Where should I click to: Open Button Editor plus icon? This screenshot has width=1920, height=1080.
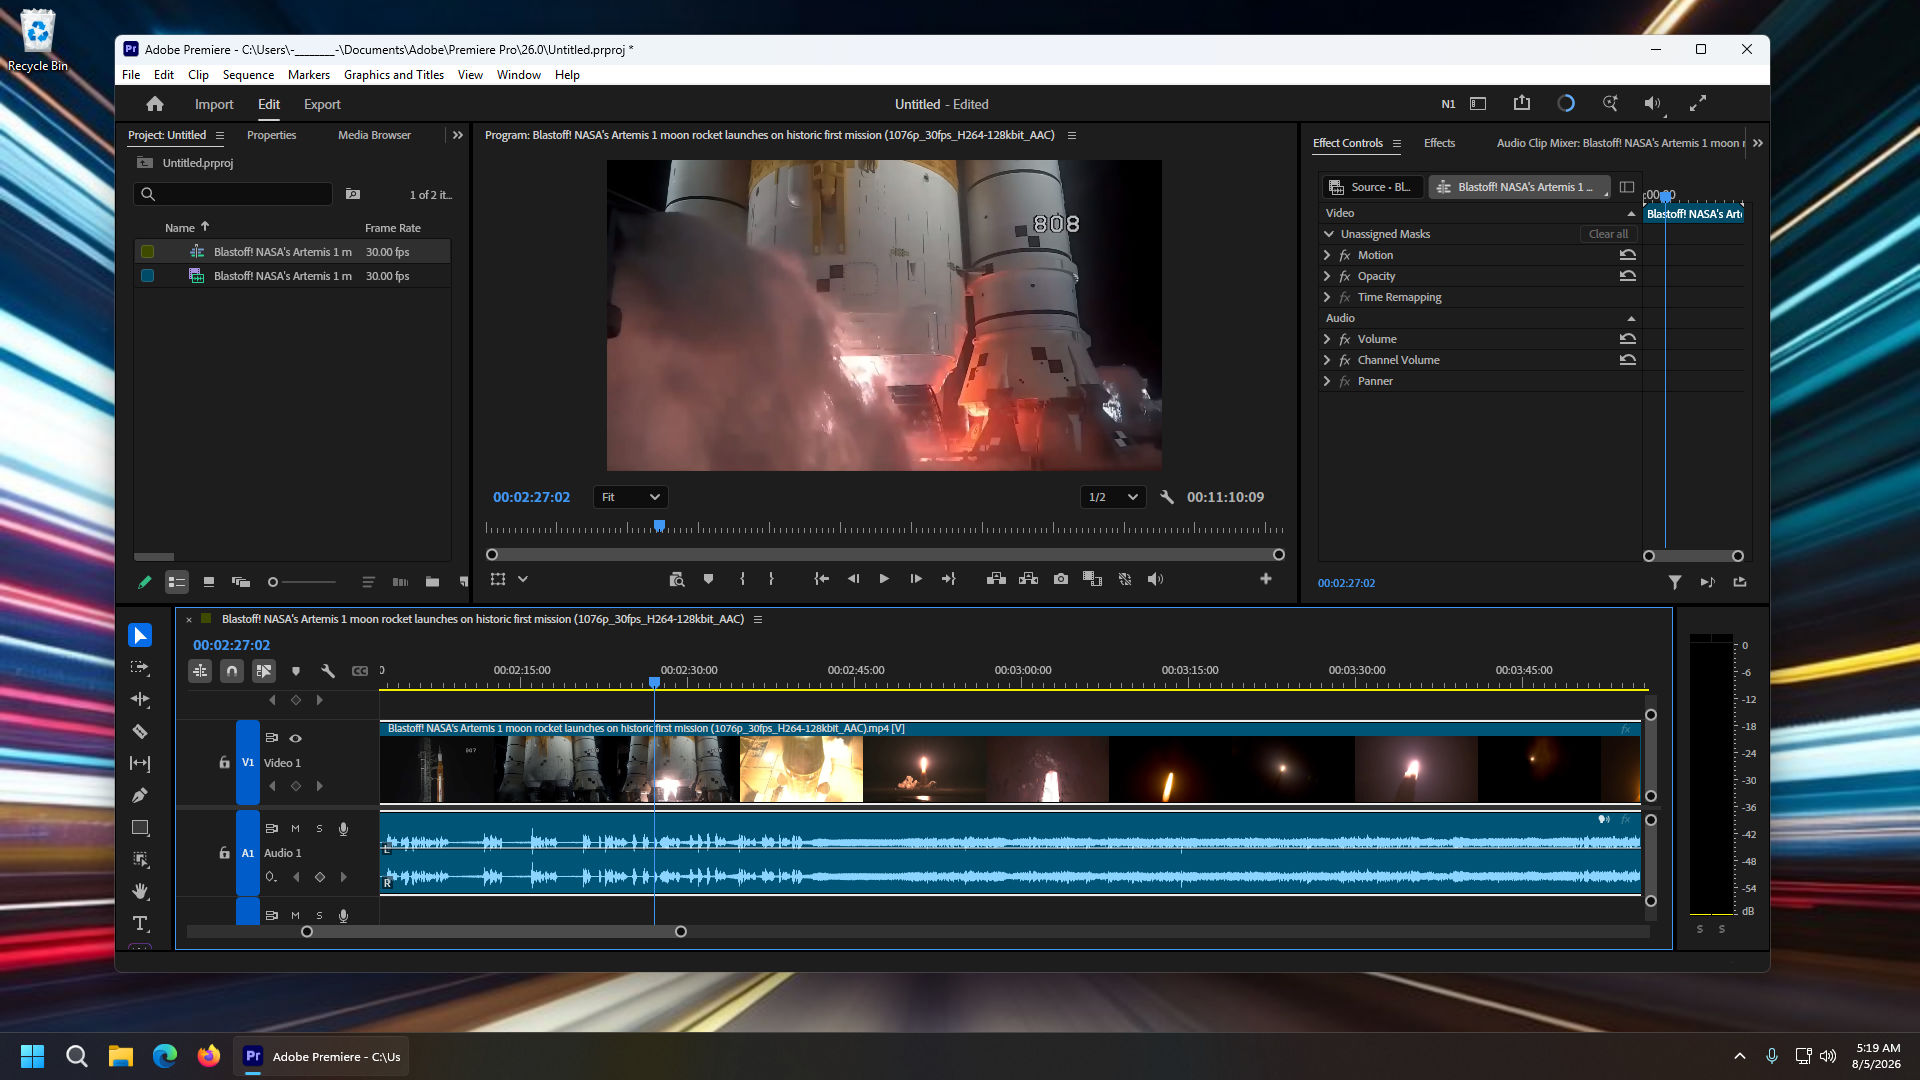1266,579
